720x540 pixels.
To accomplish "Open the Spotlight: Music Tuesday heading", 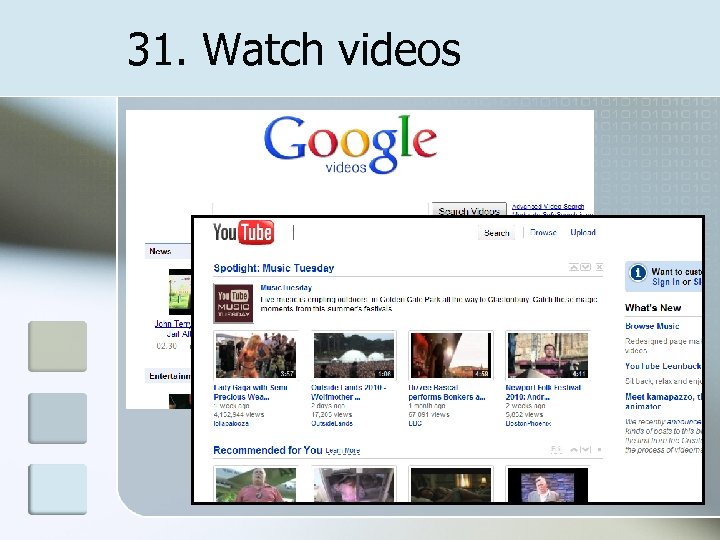I will click(x=274, y=268).
